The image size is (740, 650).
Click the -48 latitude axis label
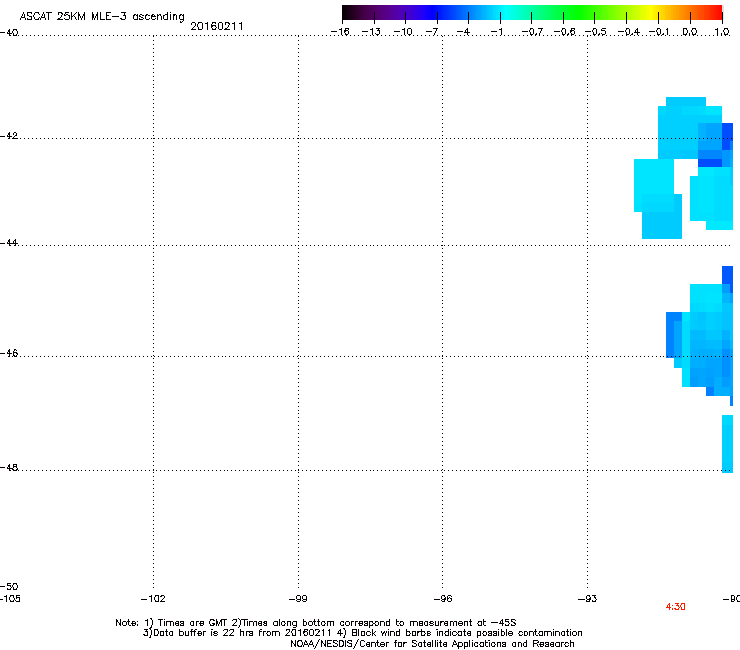pyautogui.click(x=9, y=467)
